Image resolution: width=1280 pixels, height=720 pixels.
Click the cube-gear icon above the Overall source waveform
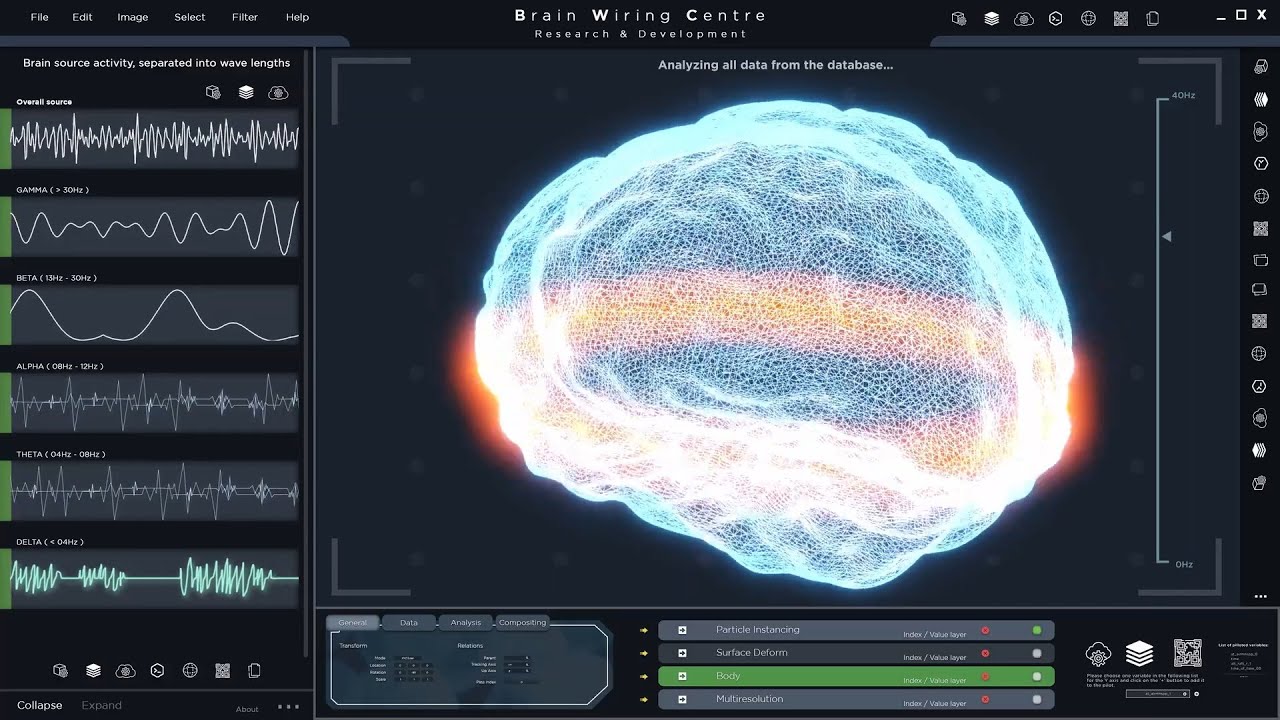(x=213, y=92)
